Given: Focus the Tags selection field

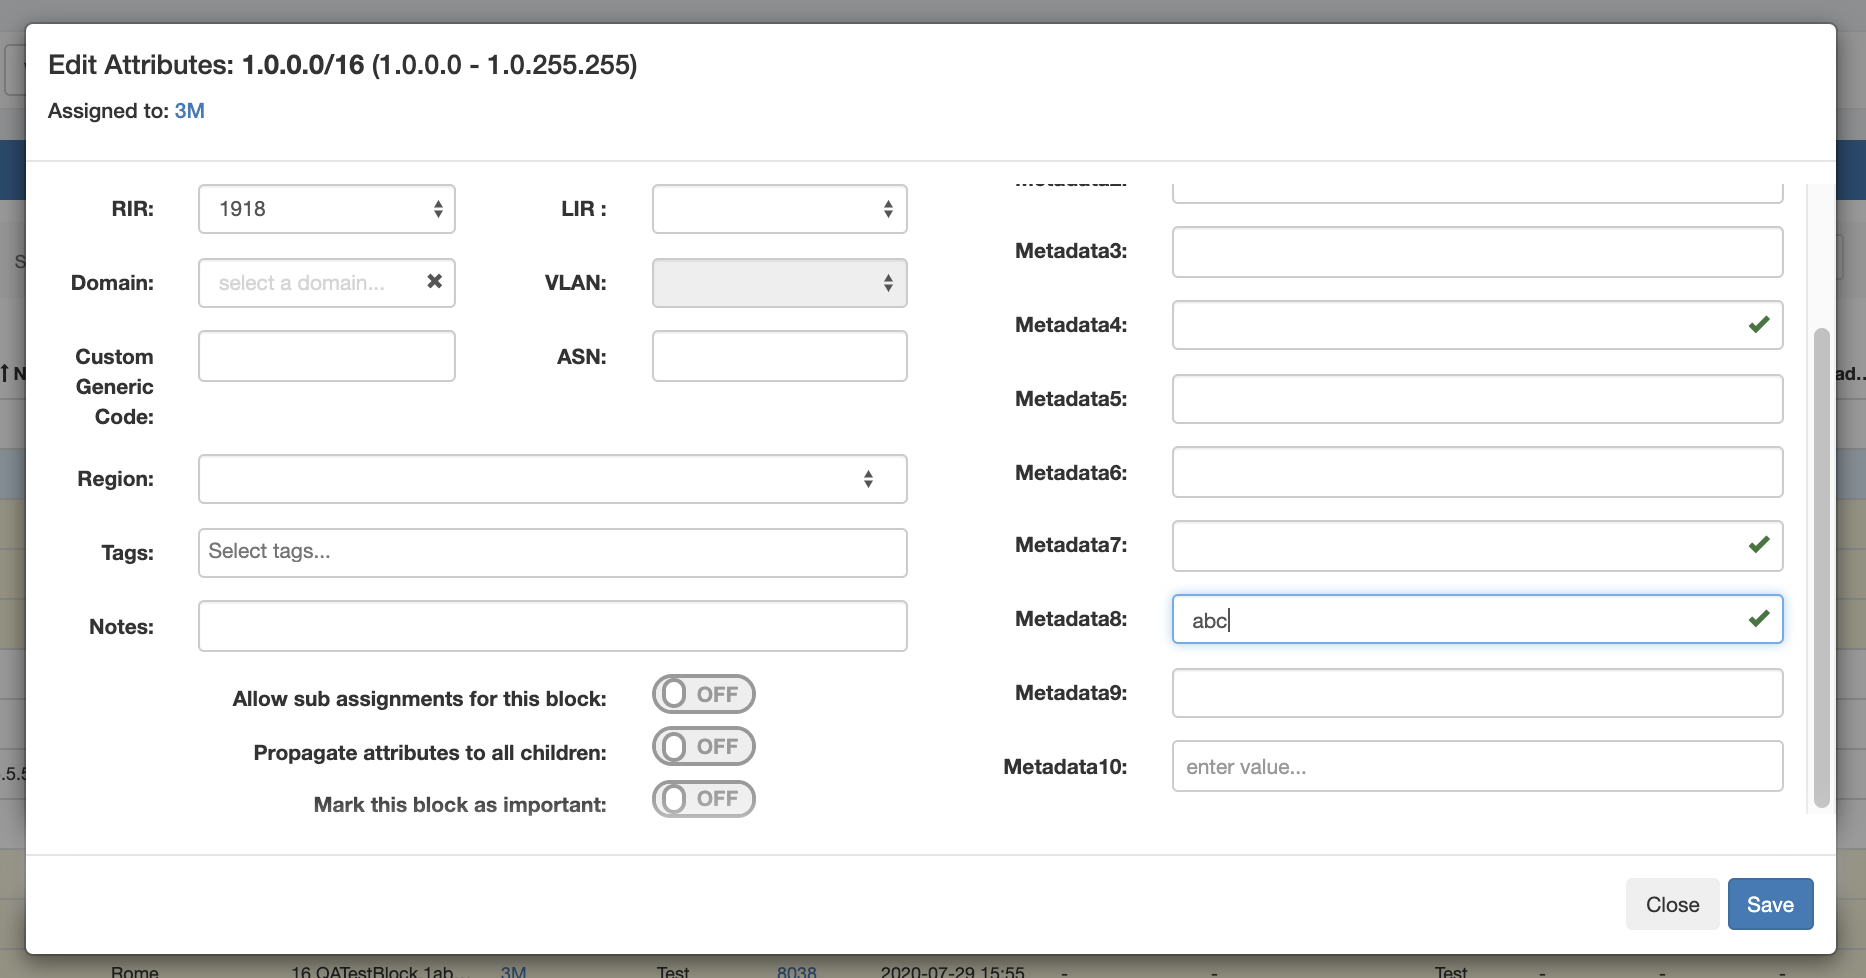Looking at the screenshot, I should coord(552,553).
